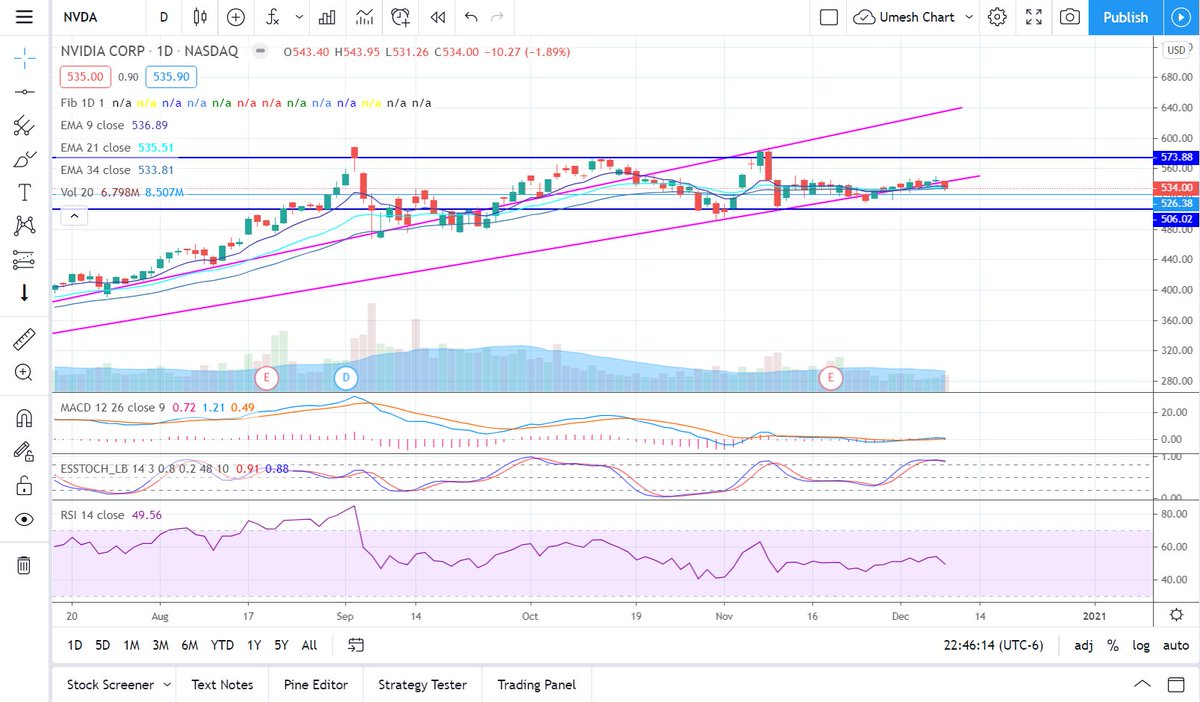The width and height of the screenshot is (1200, 702).
Task: Select the 5Y date range
Action: [x=282, y=645]
